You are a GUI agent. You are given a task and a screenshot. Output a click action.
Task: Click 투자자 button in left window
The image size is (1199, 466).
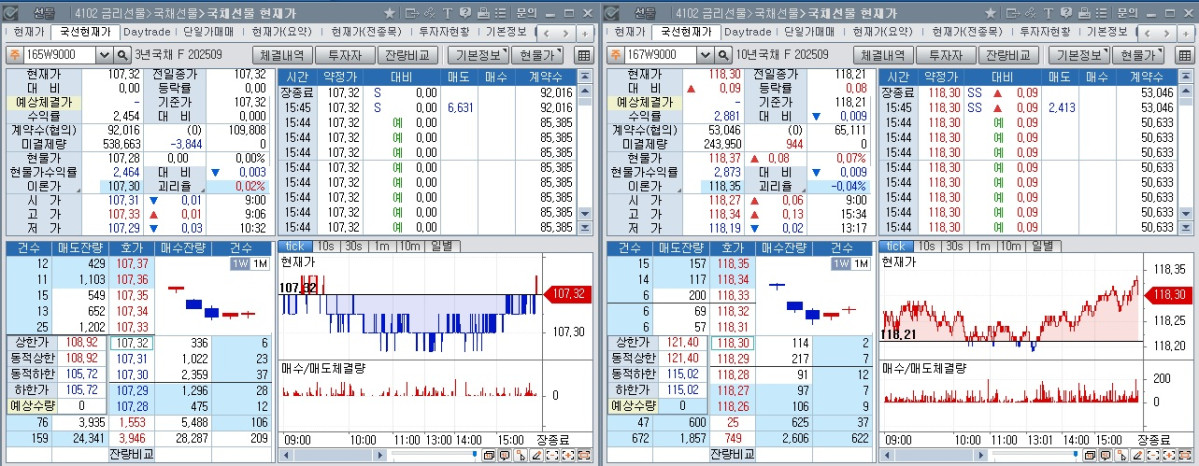[x=345, y=55]
